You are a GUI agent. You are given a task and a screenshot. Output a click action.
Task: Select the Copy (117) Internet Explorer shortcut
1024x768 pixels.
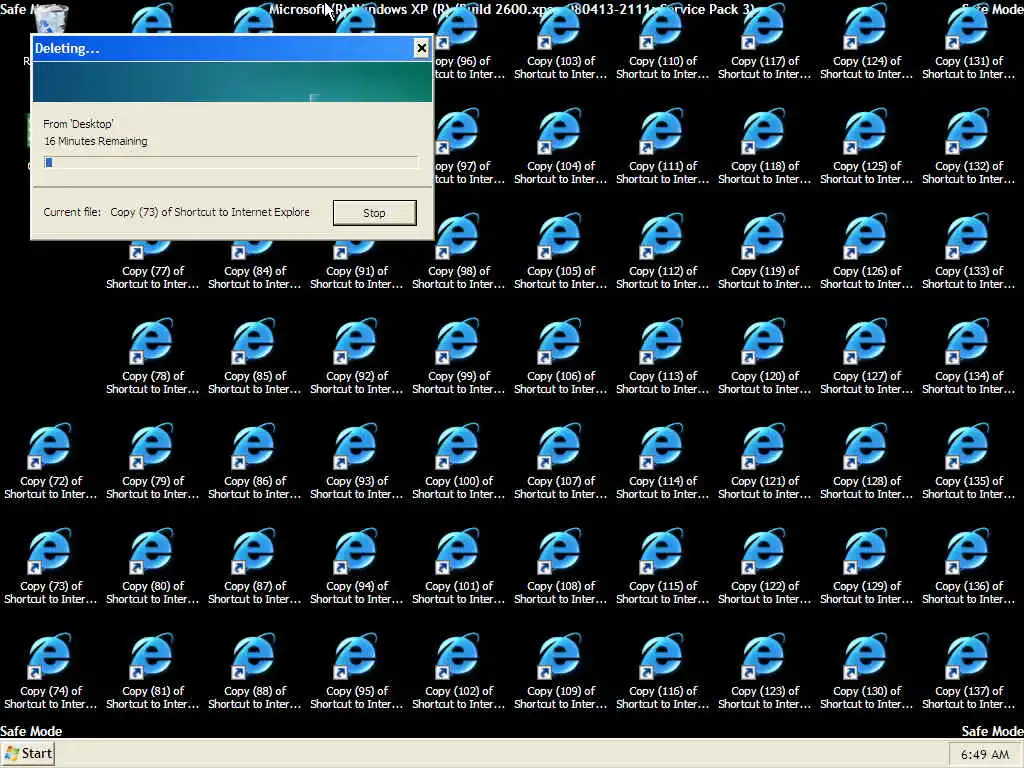click(x=764, y=42)
